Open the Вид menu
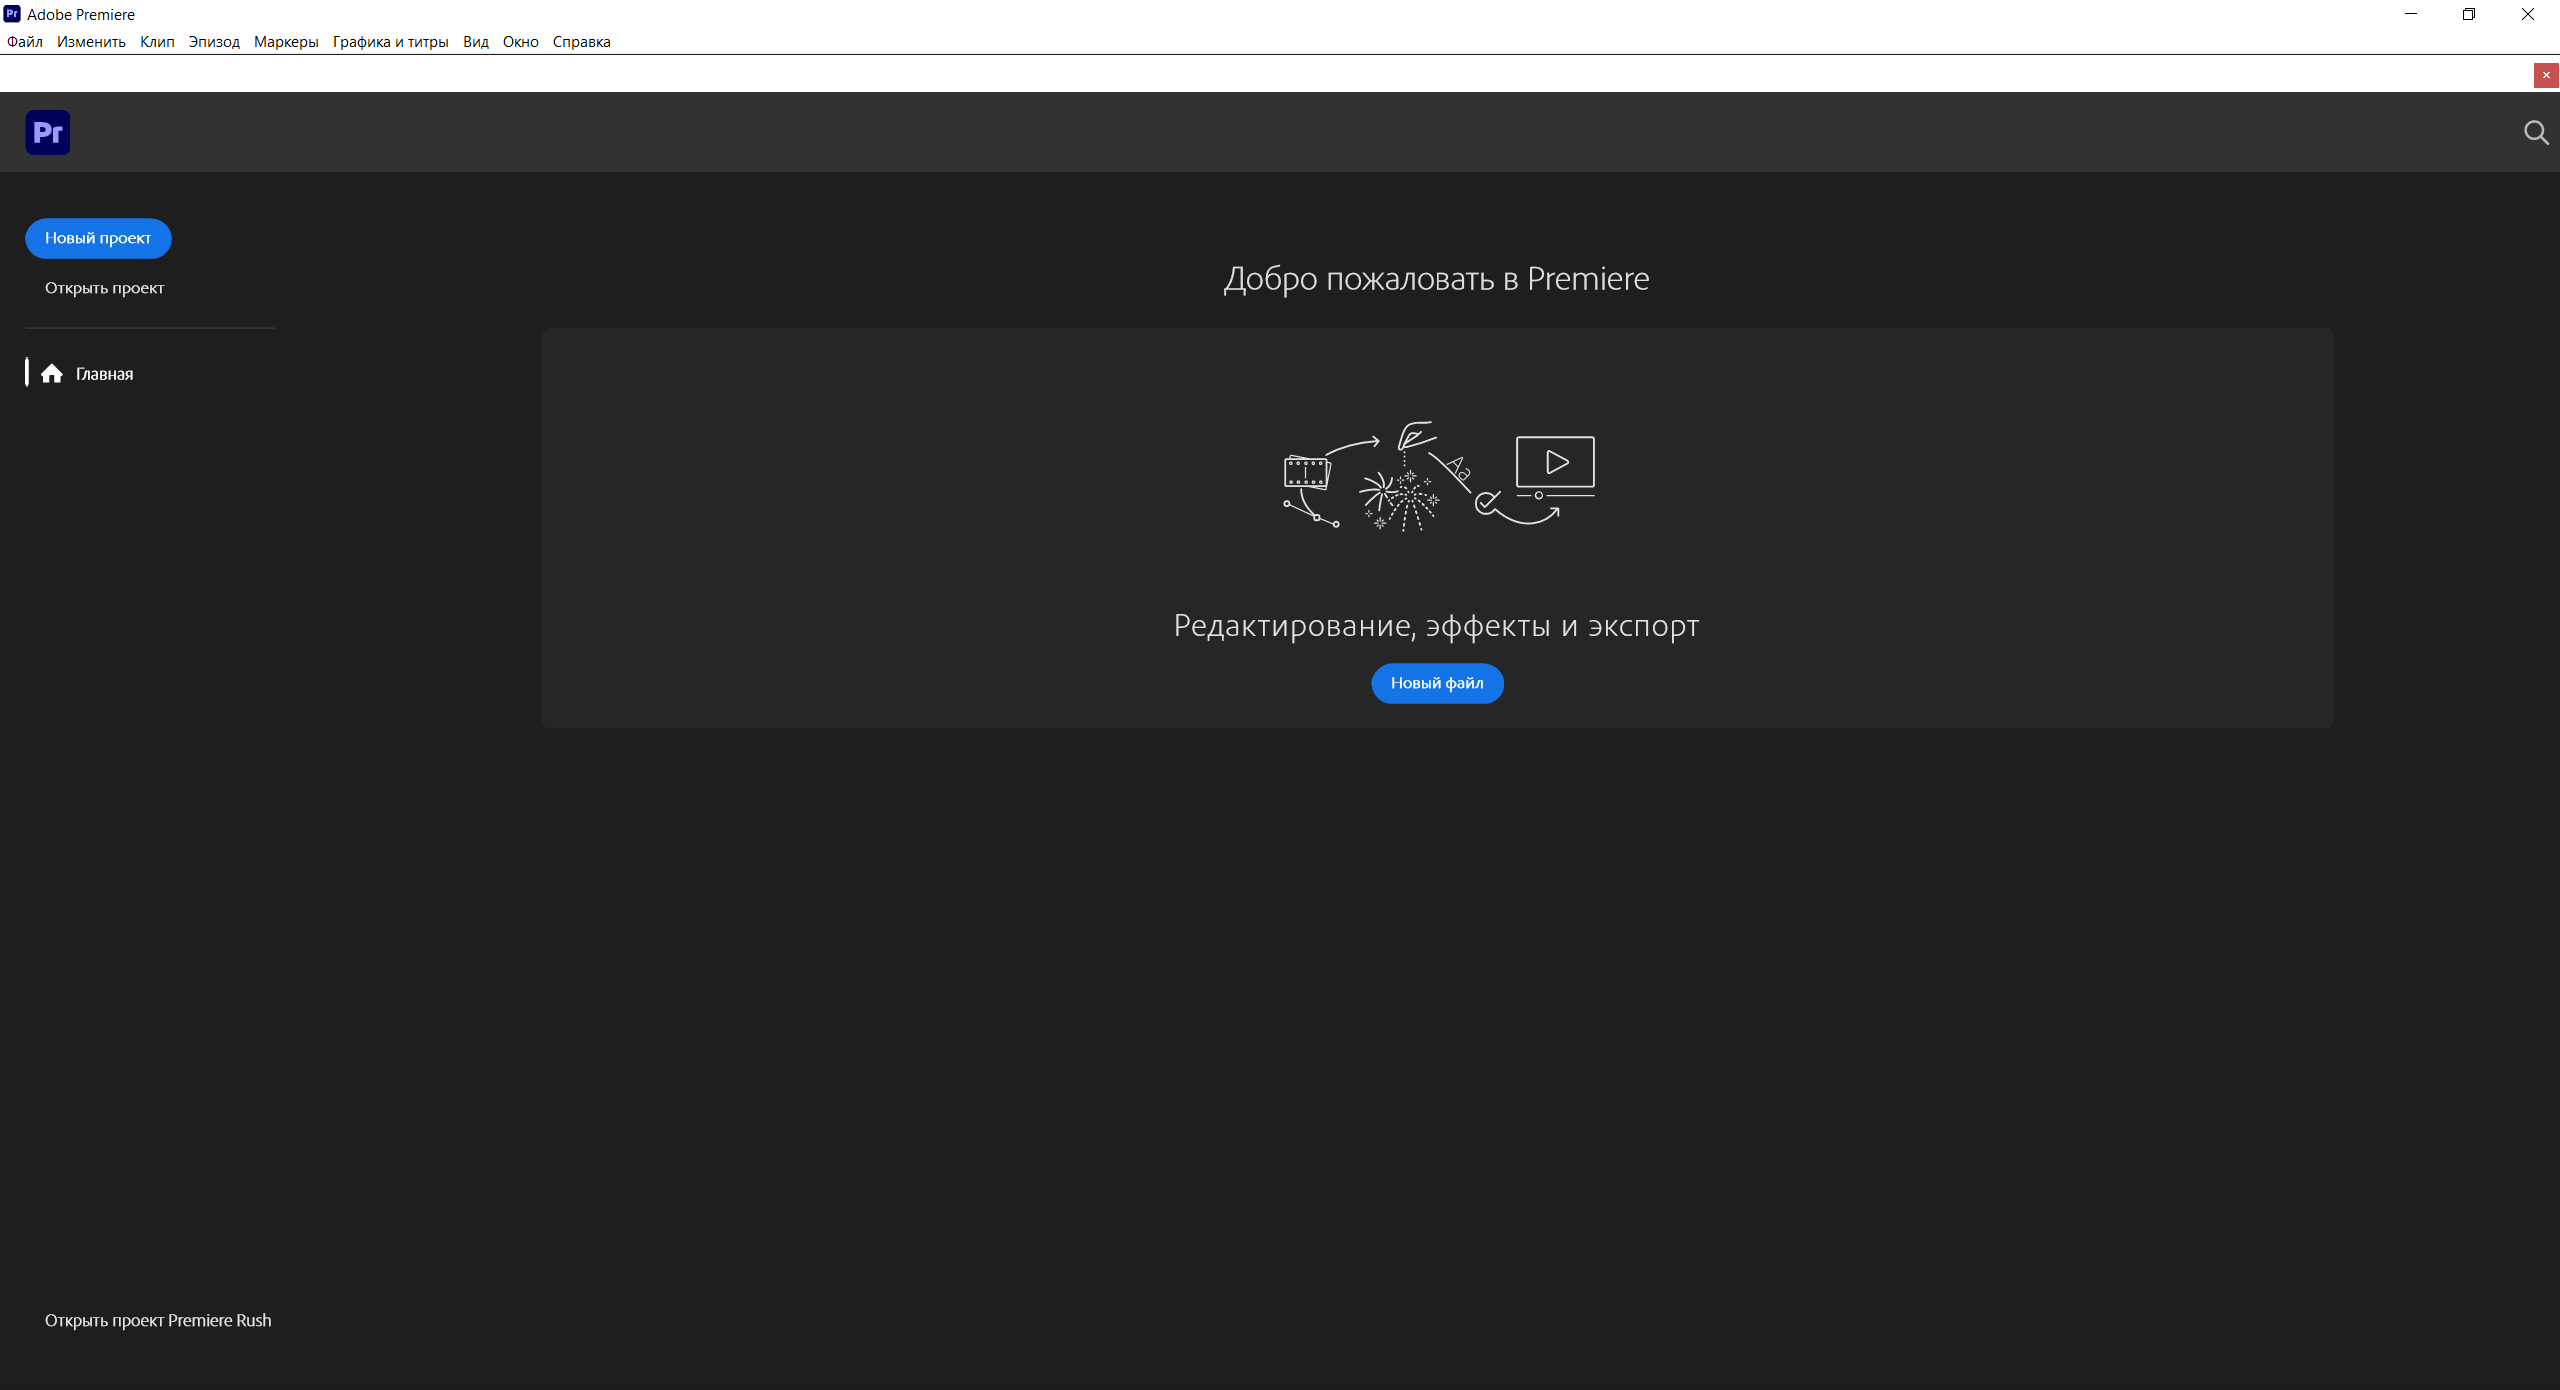This screenshot has width=2560, height=1390. point(476,42)
